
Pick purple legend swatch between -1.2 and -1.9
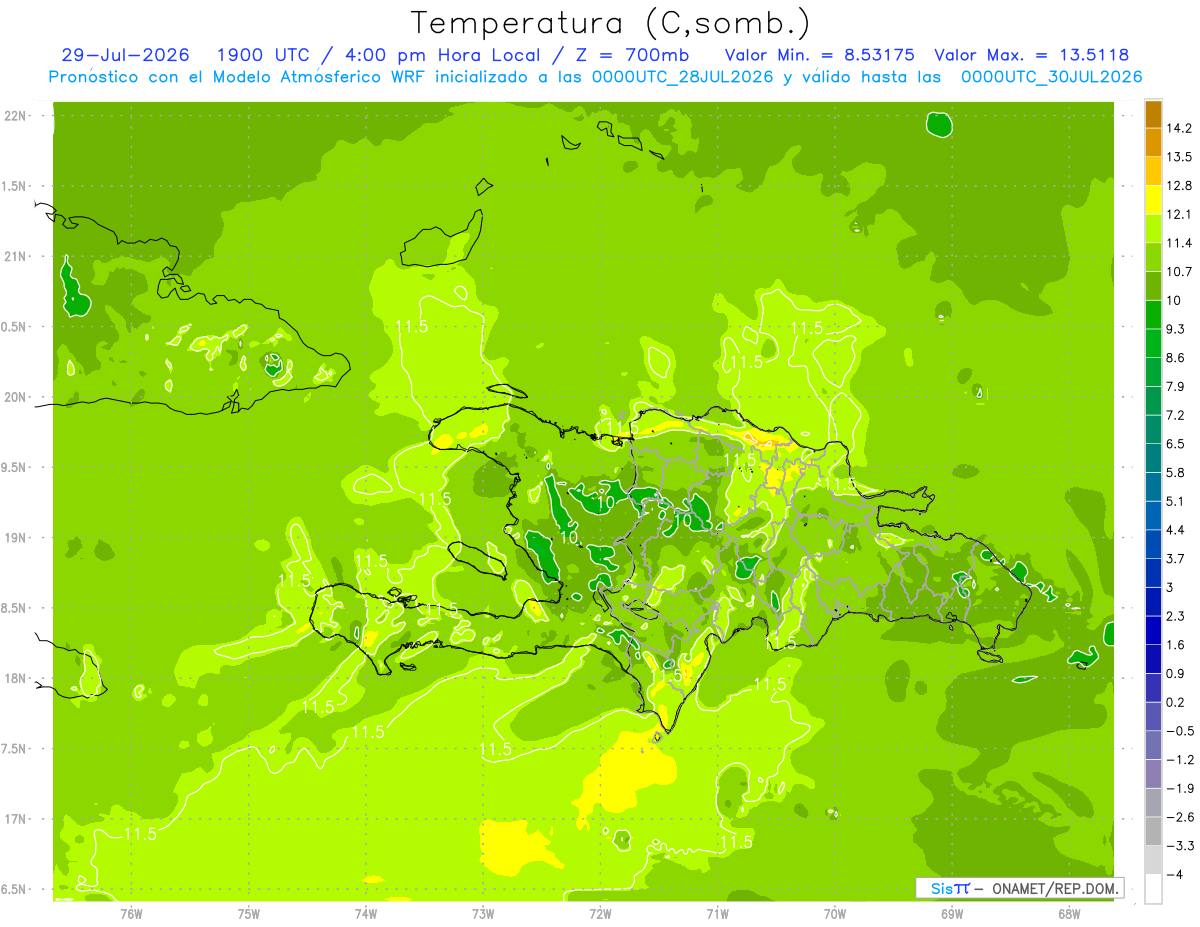(x=1153, y=774)
